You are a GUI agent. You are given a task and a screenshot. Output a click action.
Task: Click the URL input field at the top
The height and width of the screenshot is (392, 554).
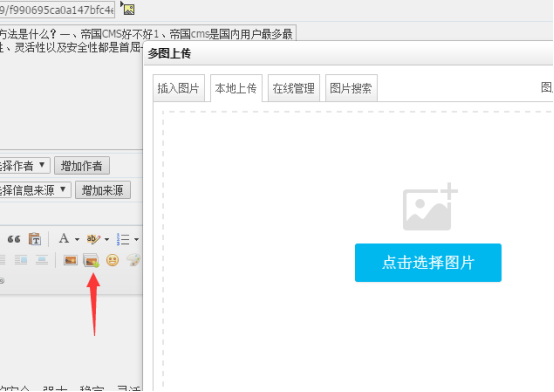click(57, 10)
